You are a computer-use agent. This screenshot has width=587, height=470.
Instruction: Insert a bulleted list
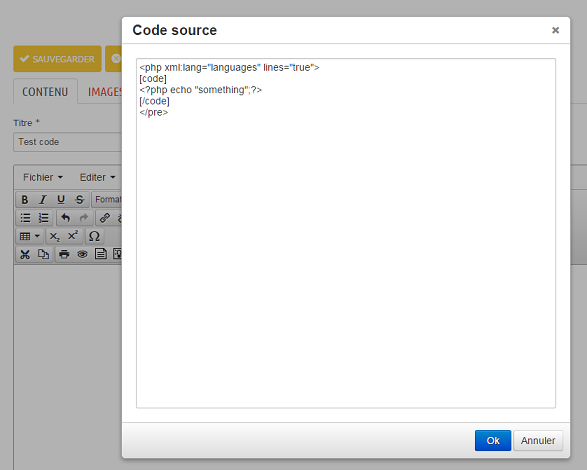tap(25, 218)
